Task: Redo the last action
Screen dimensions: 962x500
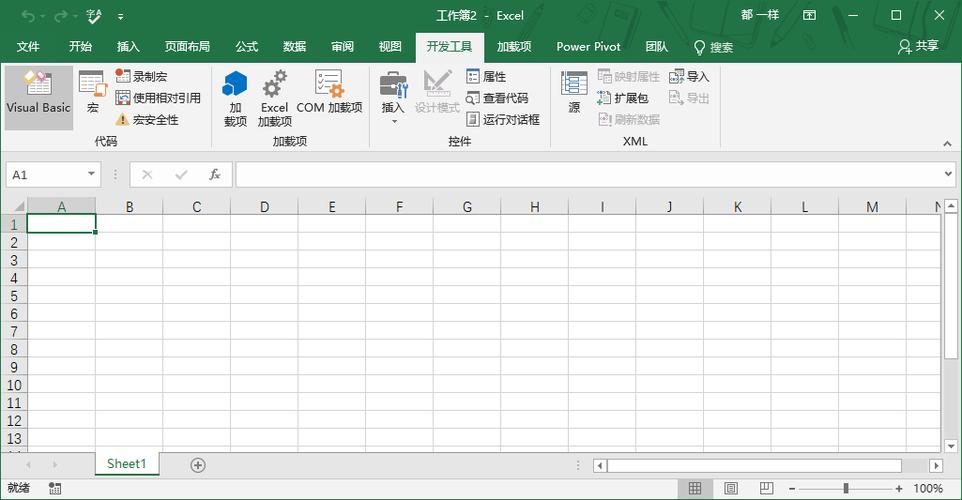Action: tap(60, 16)
